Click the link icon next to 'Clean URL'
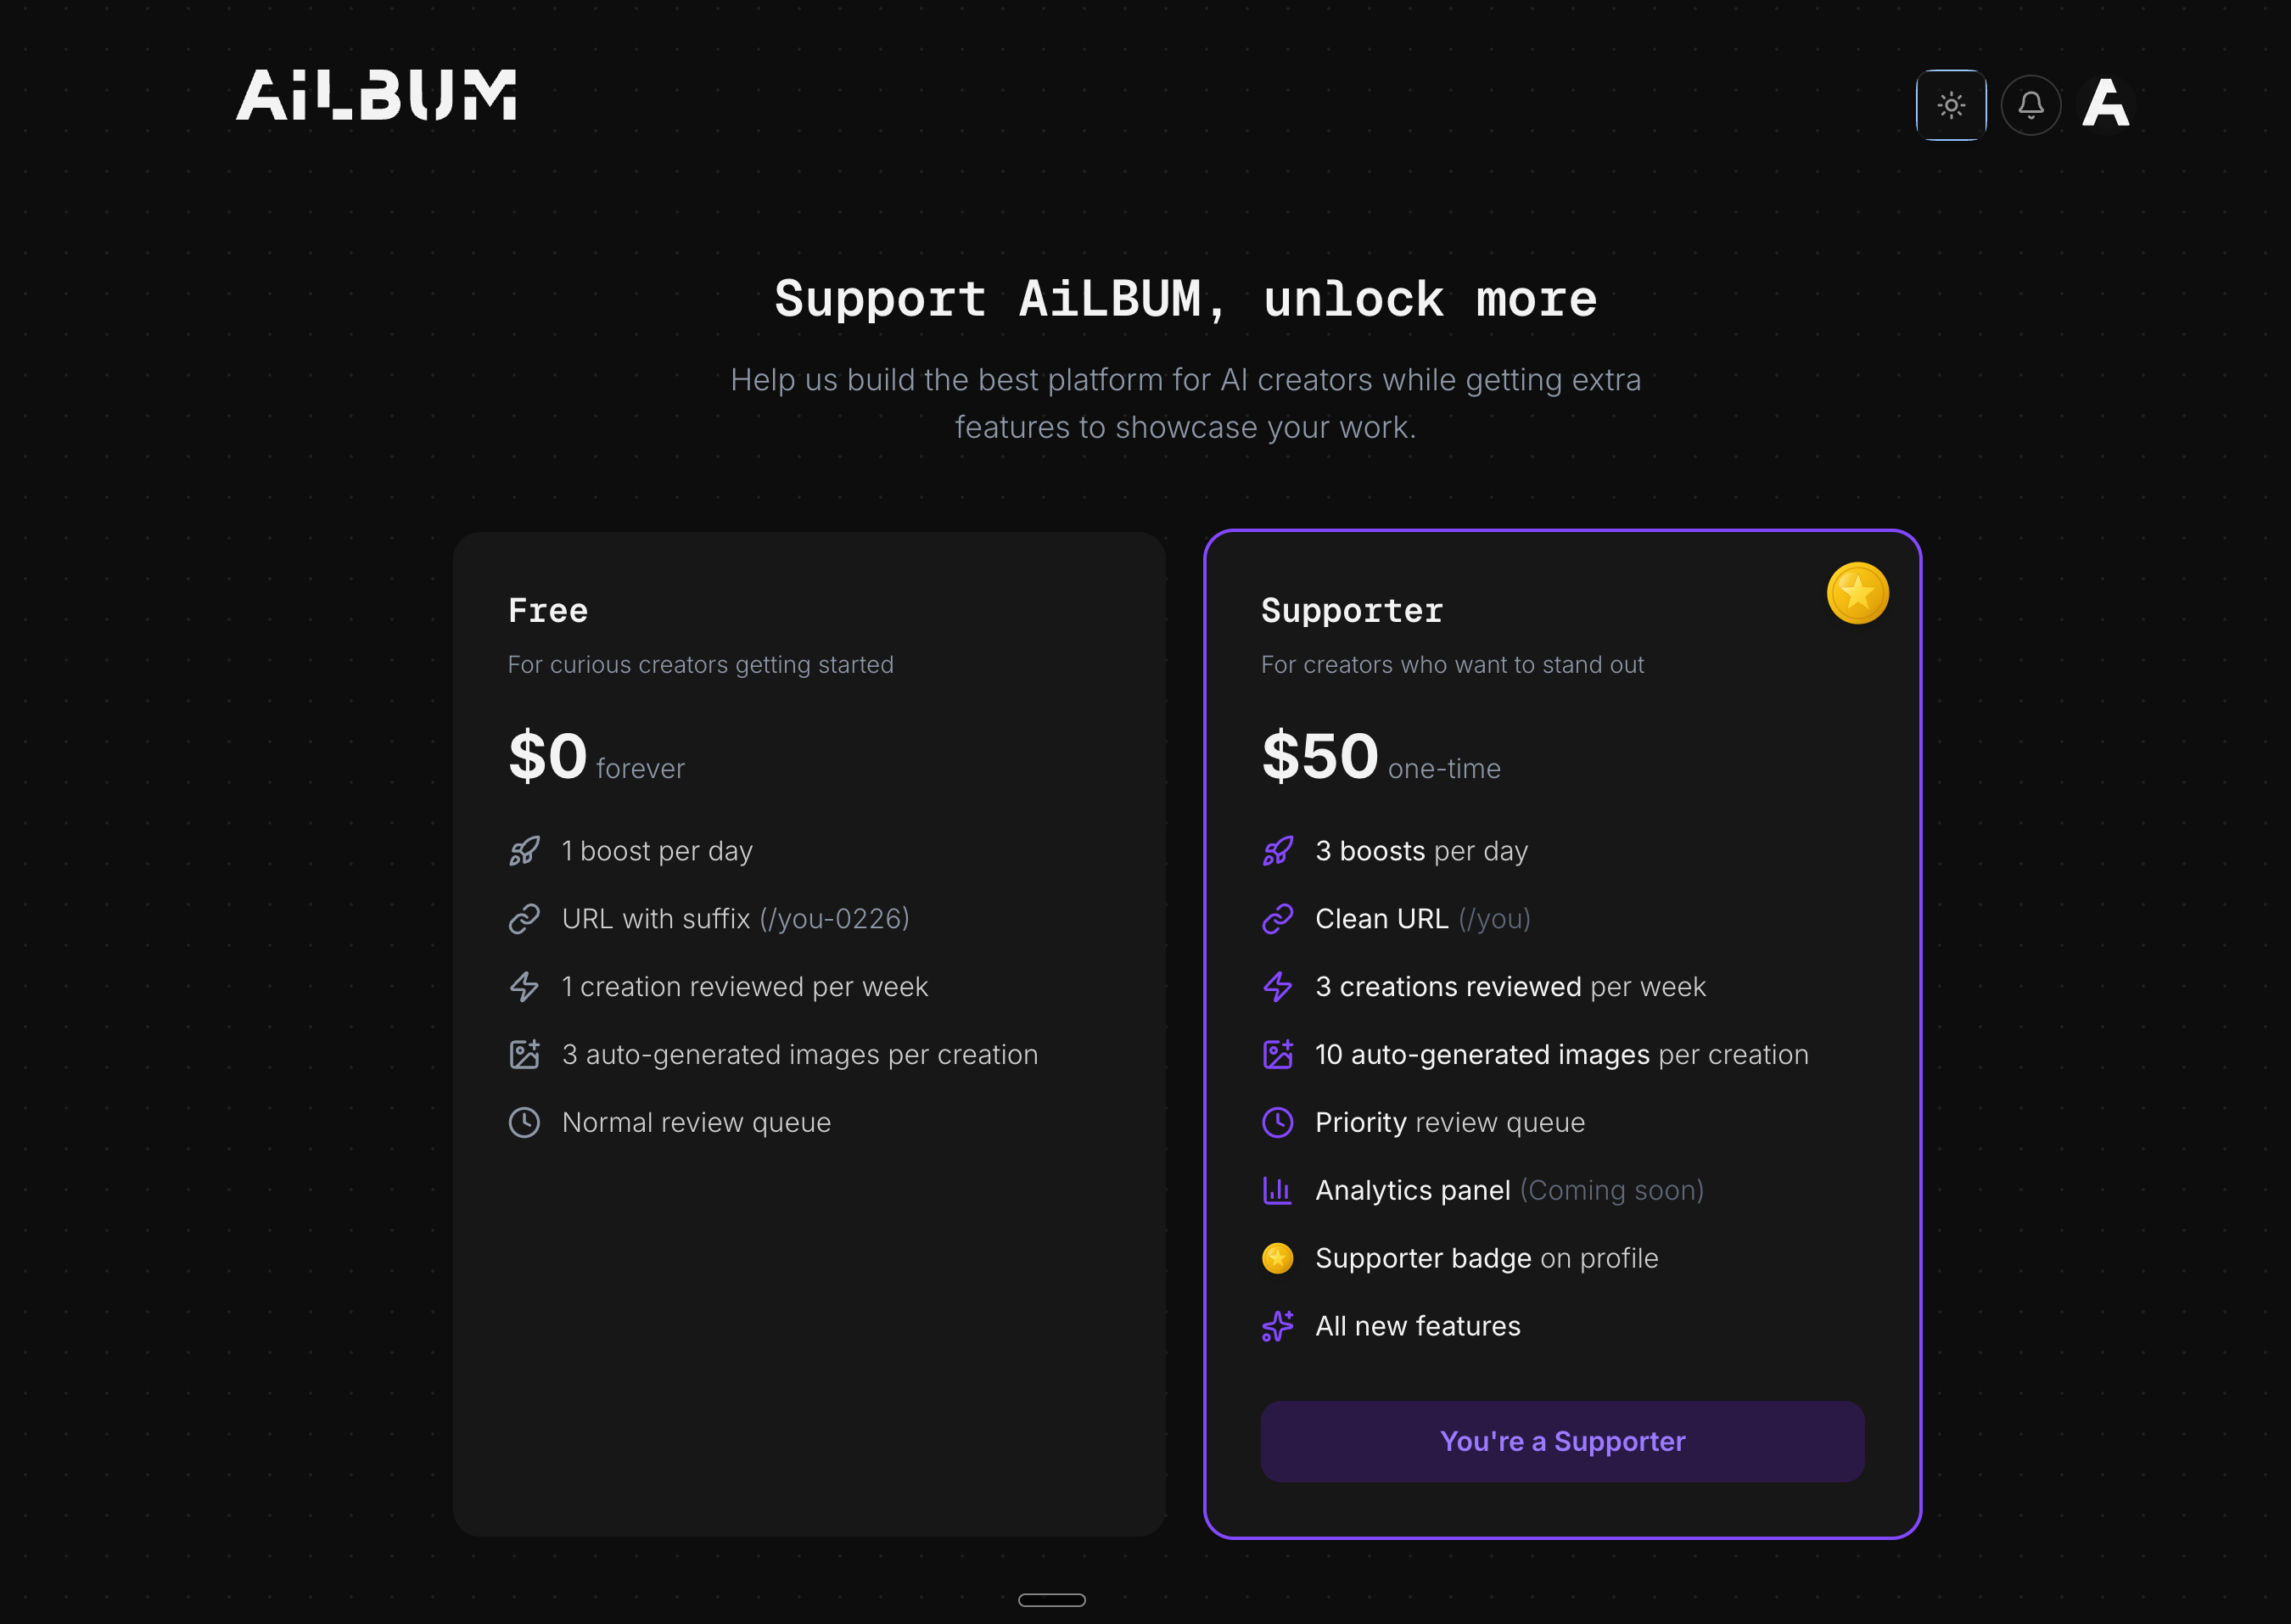This screenshot has height=1624, width=2291. tap(1278, 918)
